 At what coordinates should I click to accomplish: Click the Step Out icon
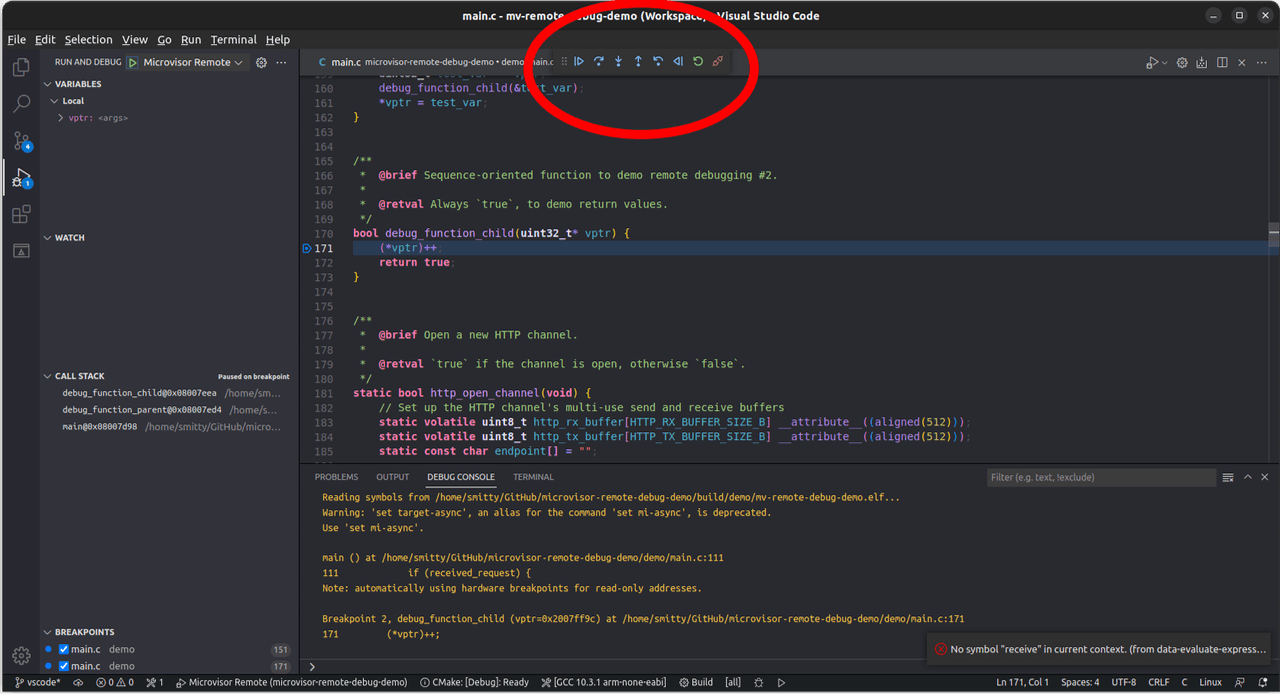pyautogui.click(x=638, y=61)
